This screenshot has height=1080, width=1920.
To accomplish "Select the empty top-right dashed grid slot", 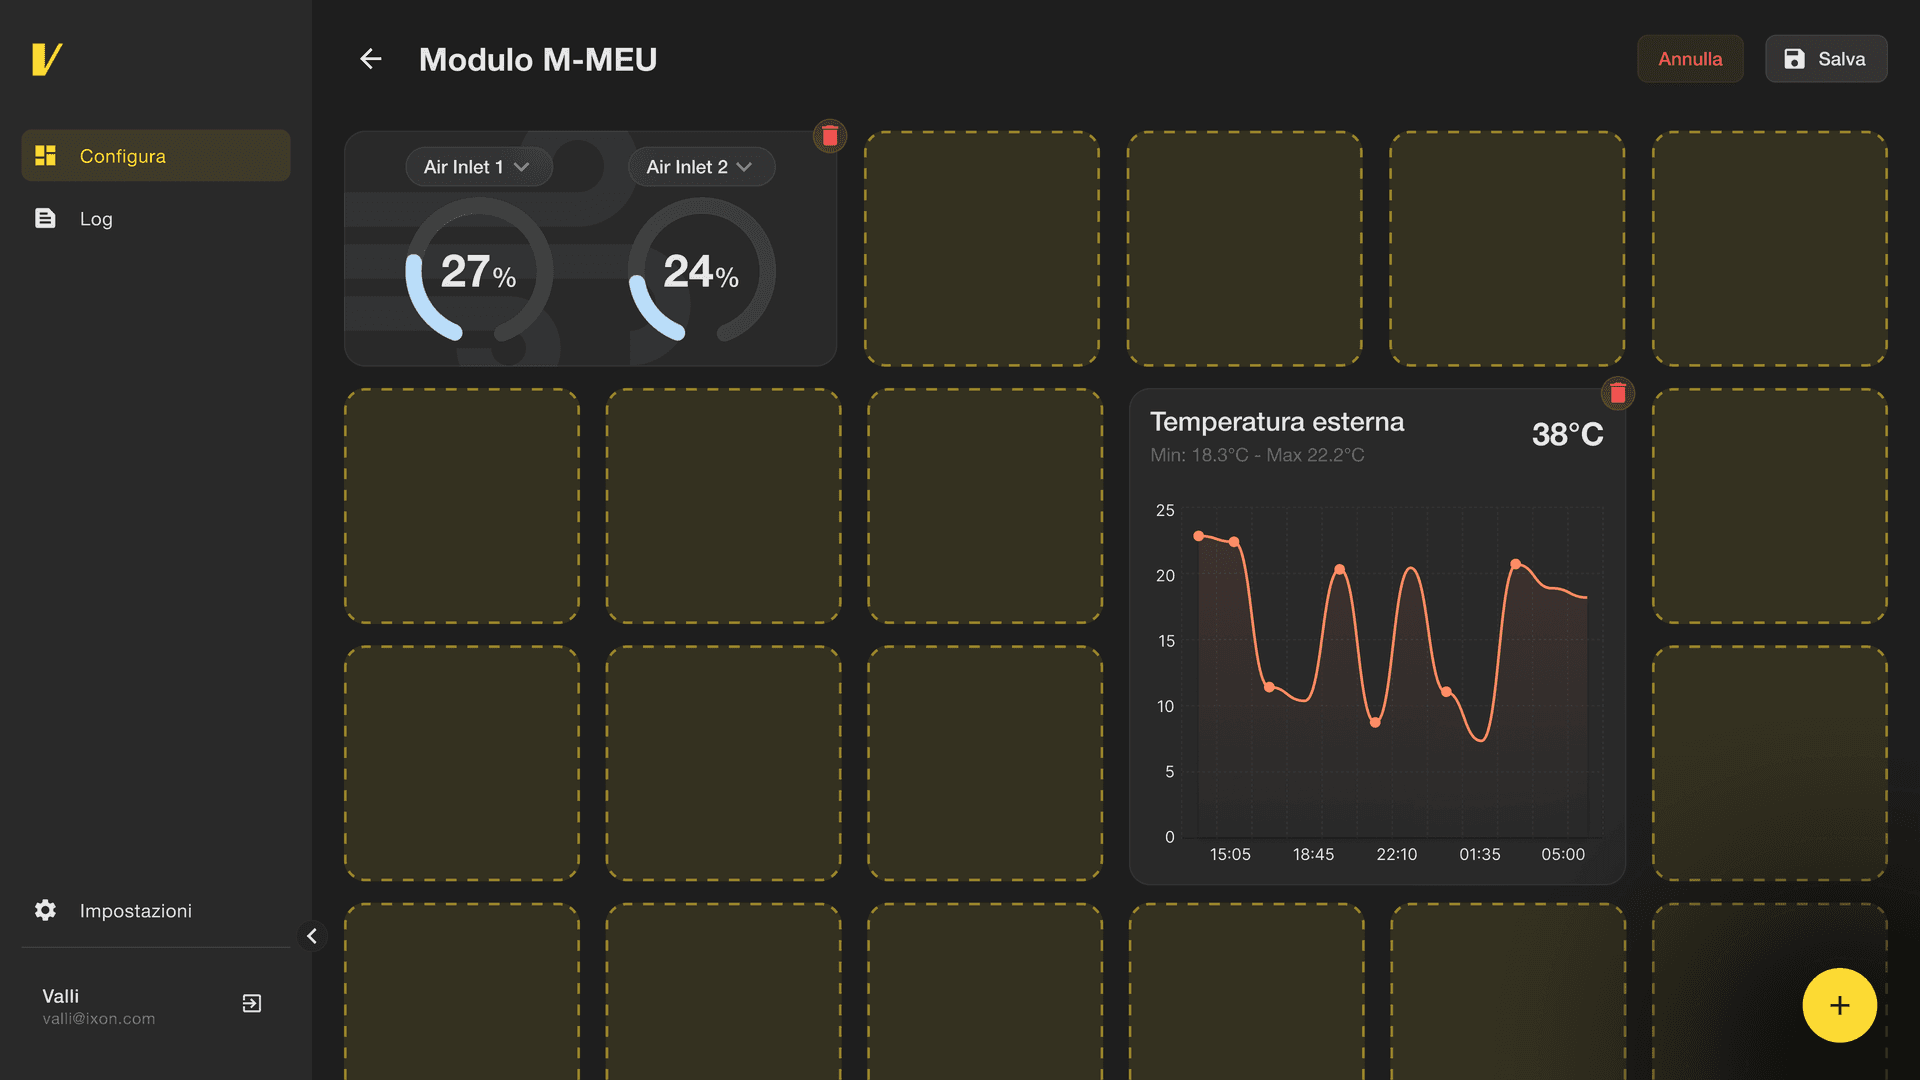I will [x=1769, y=248].
